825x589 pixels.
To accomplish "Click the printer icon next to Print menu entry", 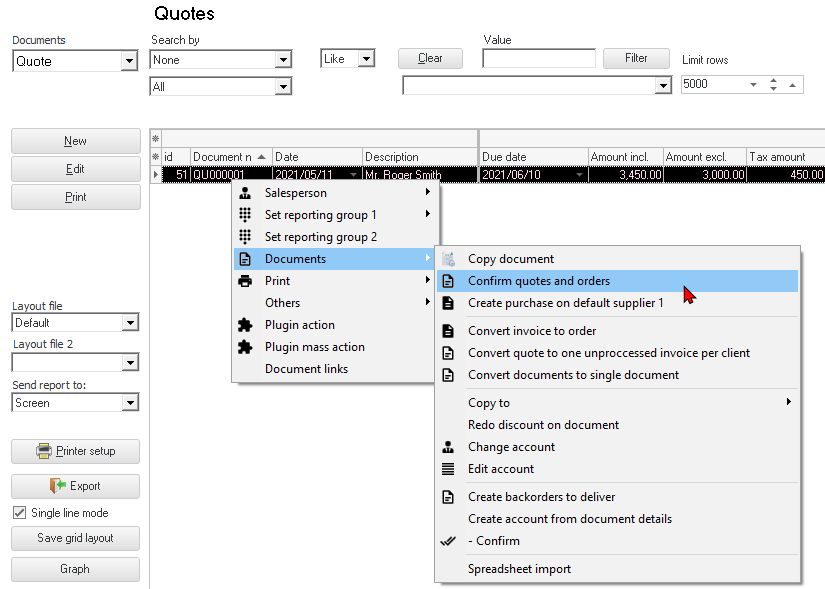I will tap(245, 281).
